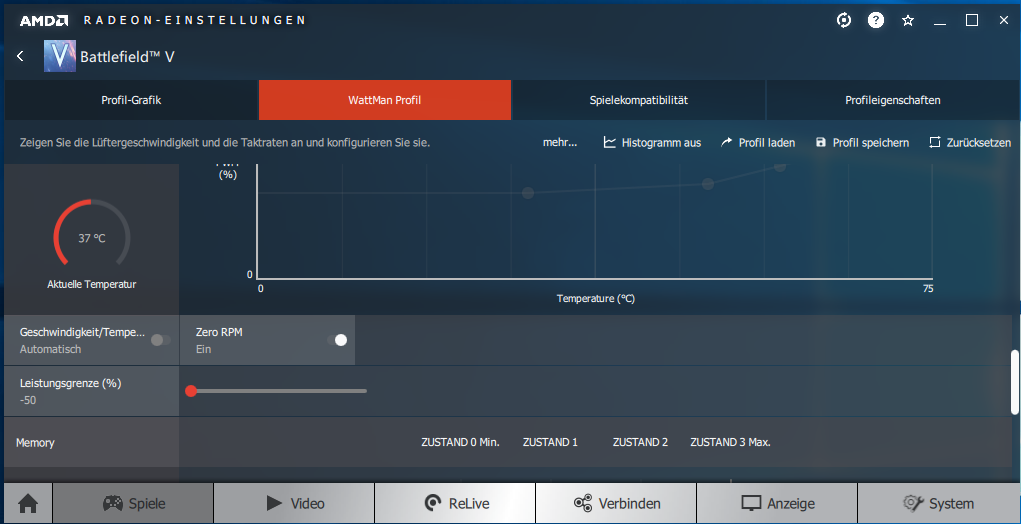
Task: Click the second fan curve point
Action: 708,184
